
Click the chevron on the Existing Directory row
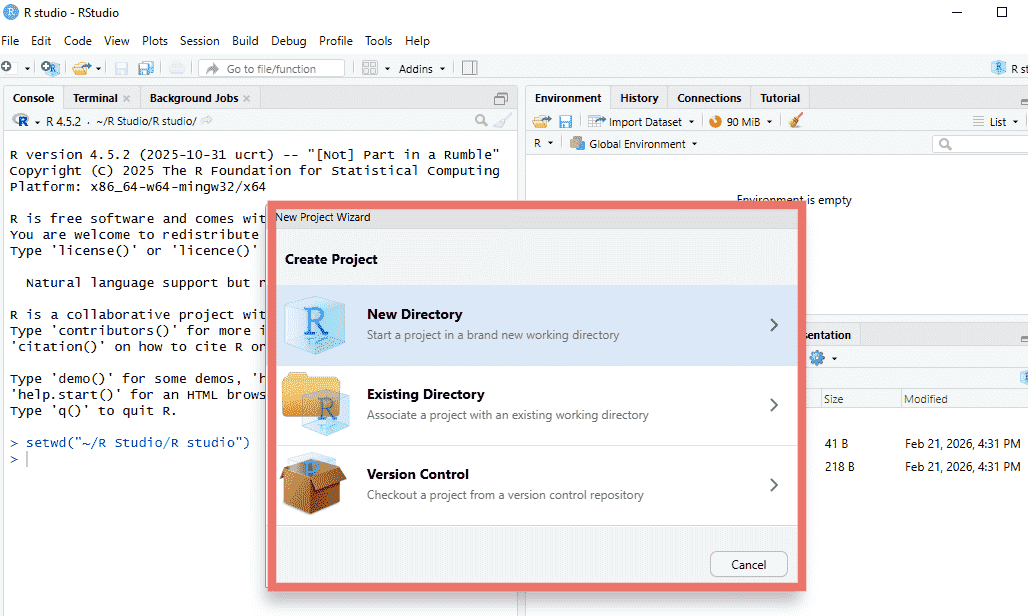774,405
